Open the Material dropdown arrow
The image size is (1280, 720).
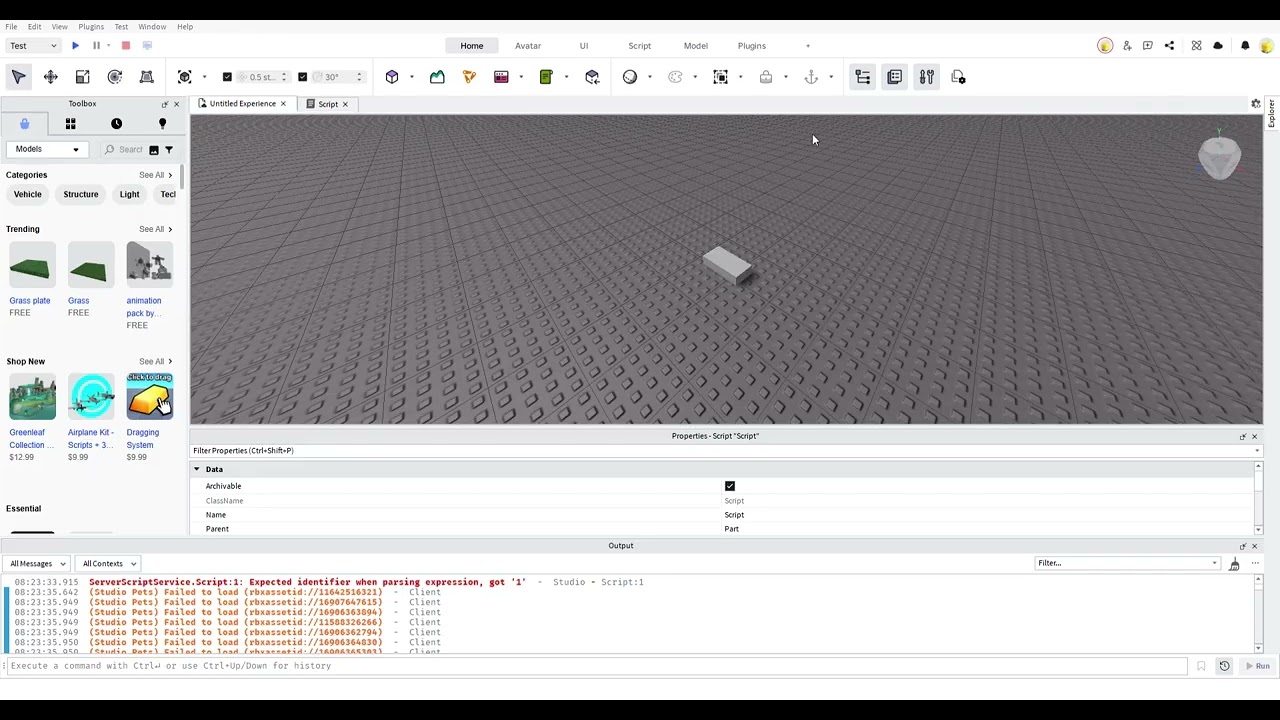click(x=649, y=77)
